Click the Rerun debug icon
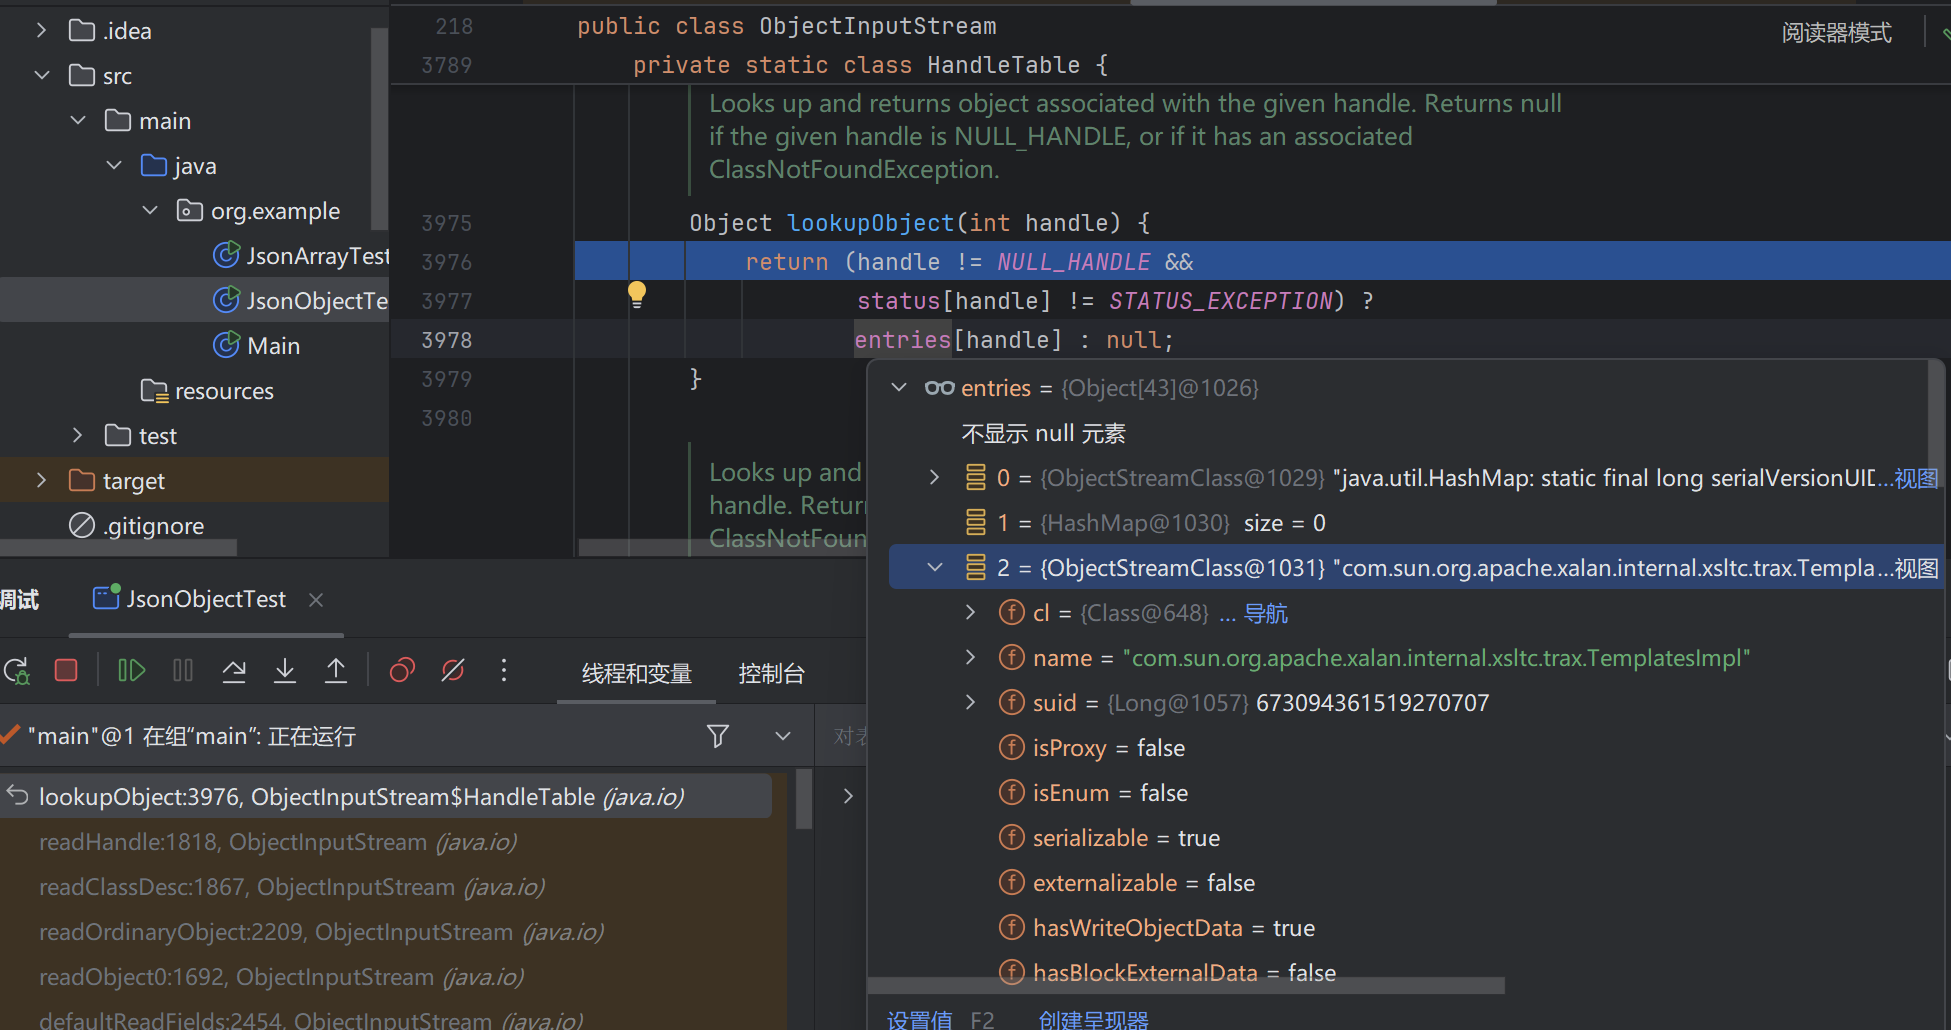 17,670
